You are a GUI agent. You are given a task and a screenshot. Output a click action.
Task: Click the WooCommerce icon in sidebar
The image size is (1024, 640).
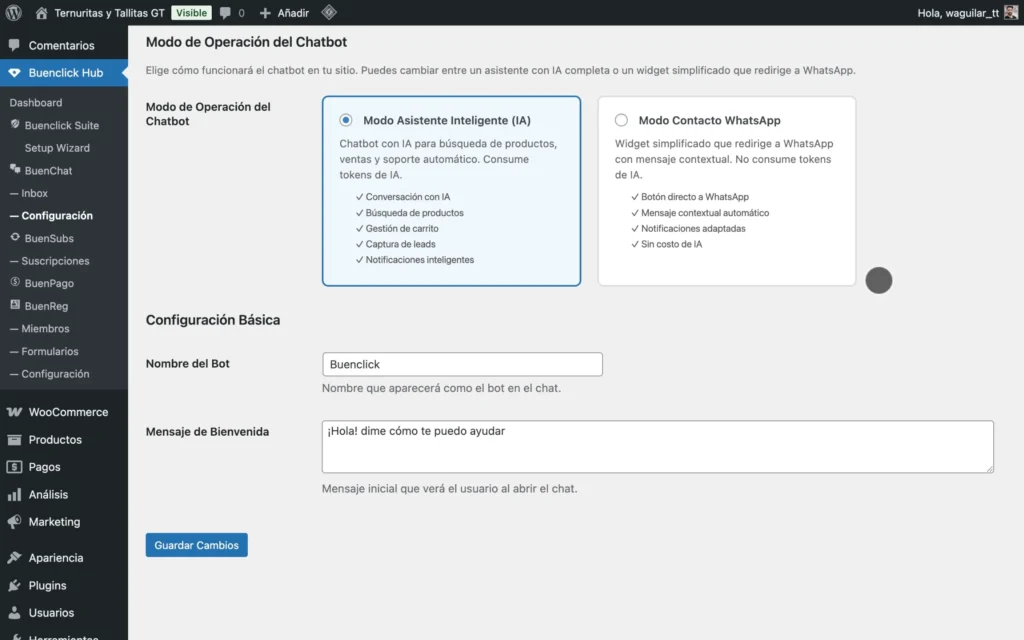(14, 412)
